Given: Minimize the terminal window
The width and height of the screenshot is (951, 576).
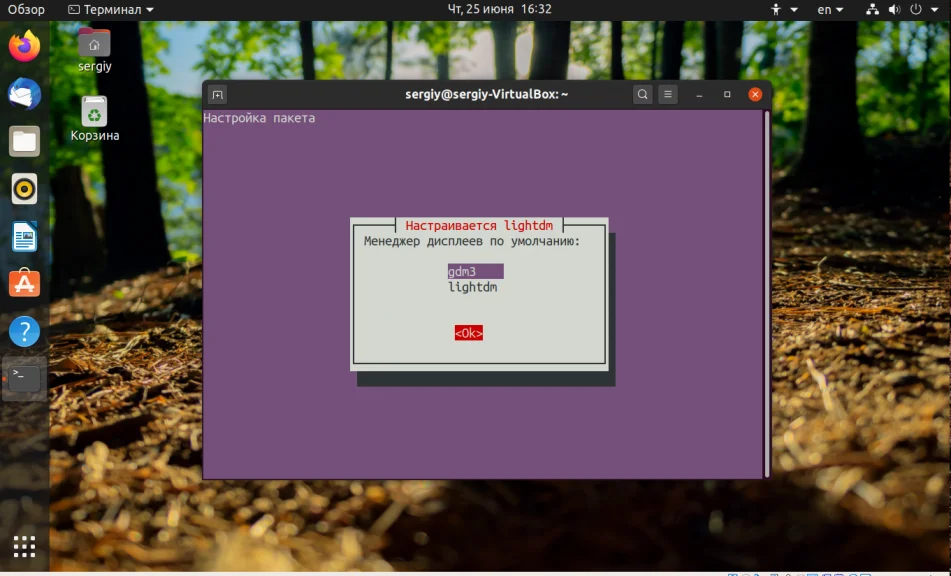Looking at the screenshot, I should pyautogui.click(x=699, y=95).
